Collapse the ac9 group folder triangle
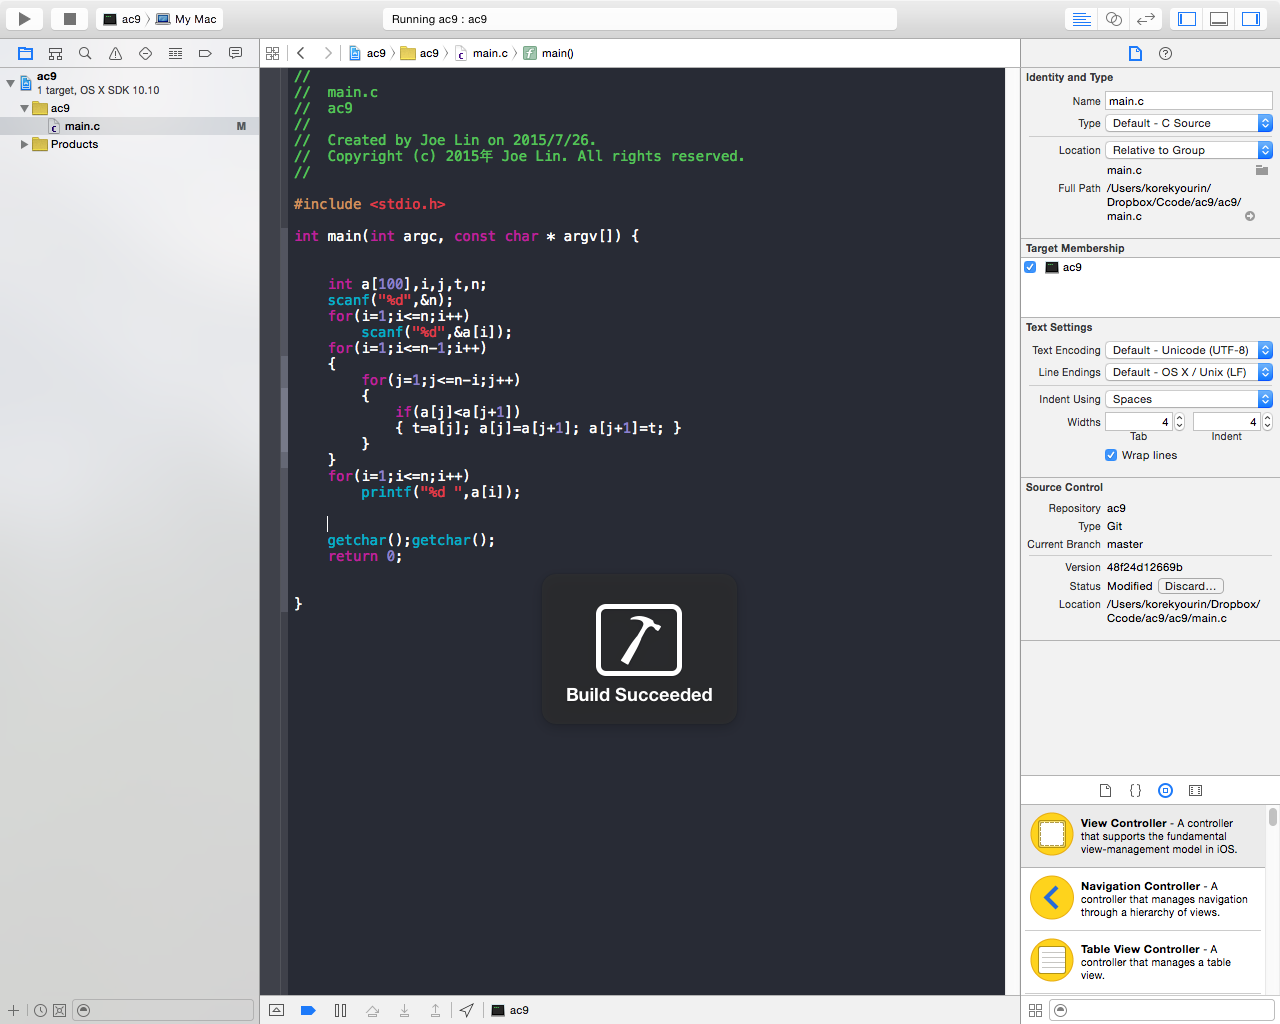 (x=24, y=108)
